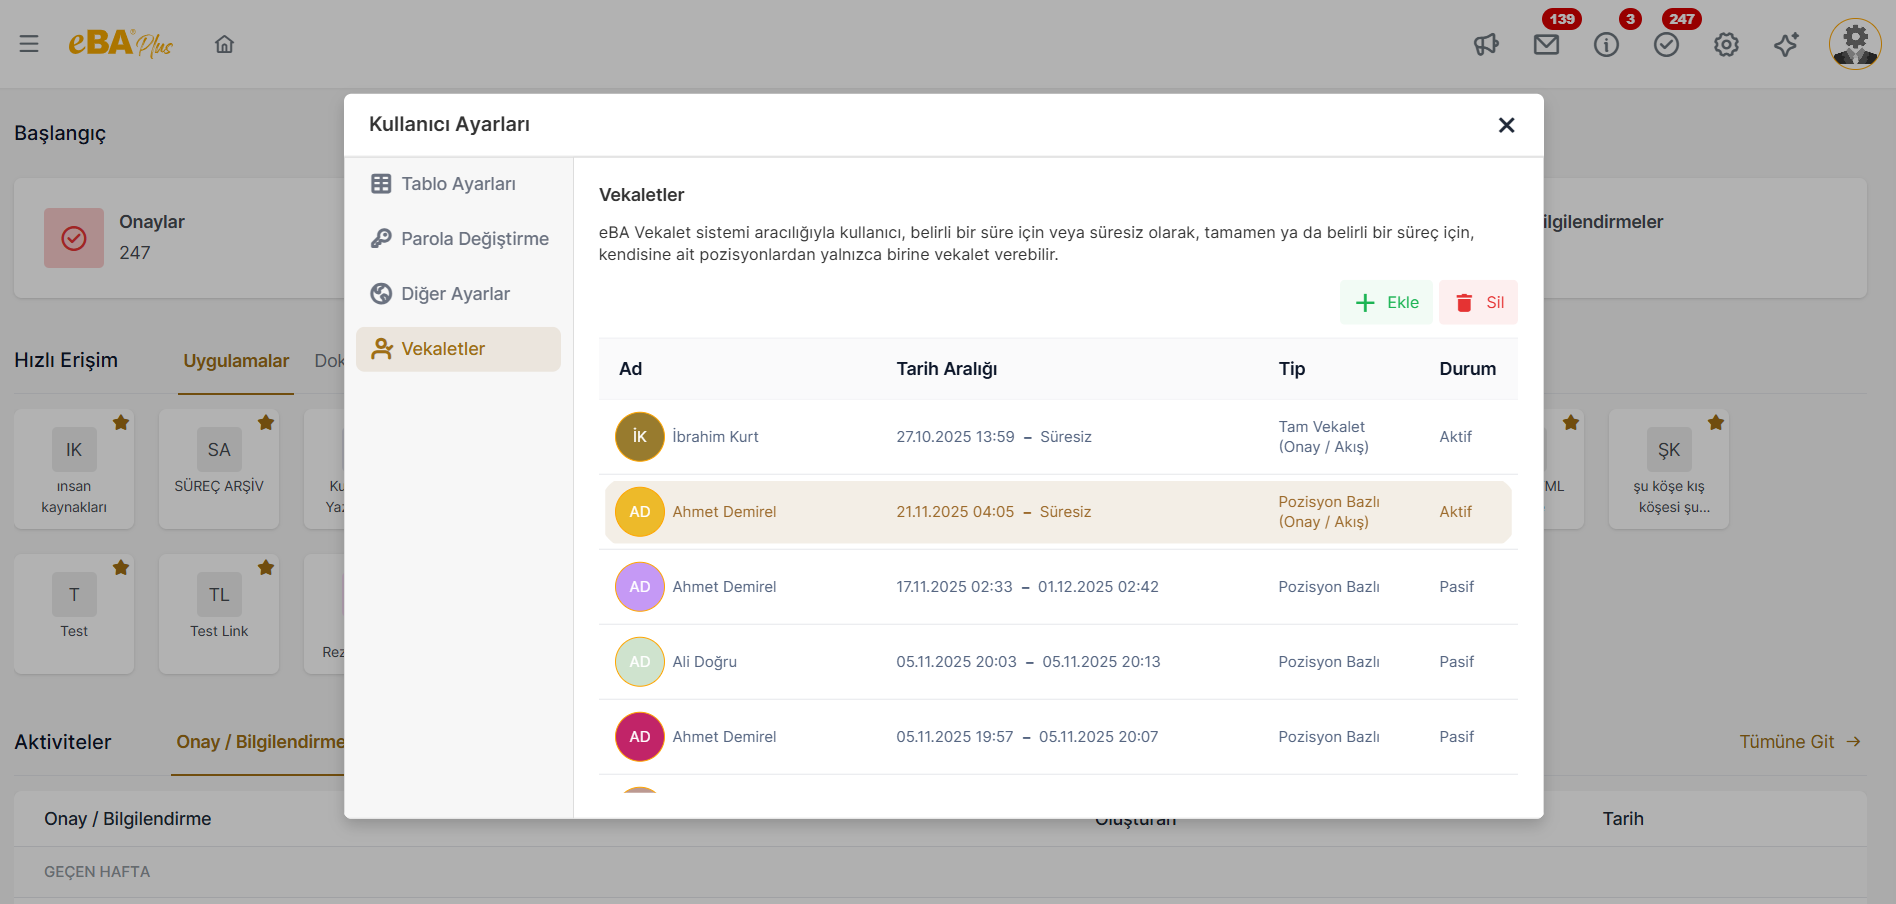Viewport: 1896px width, 904px height.
Task: Open Diğer Ayarlar settings section
Action: point(458,294)
